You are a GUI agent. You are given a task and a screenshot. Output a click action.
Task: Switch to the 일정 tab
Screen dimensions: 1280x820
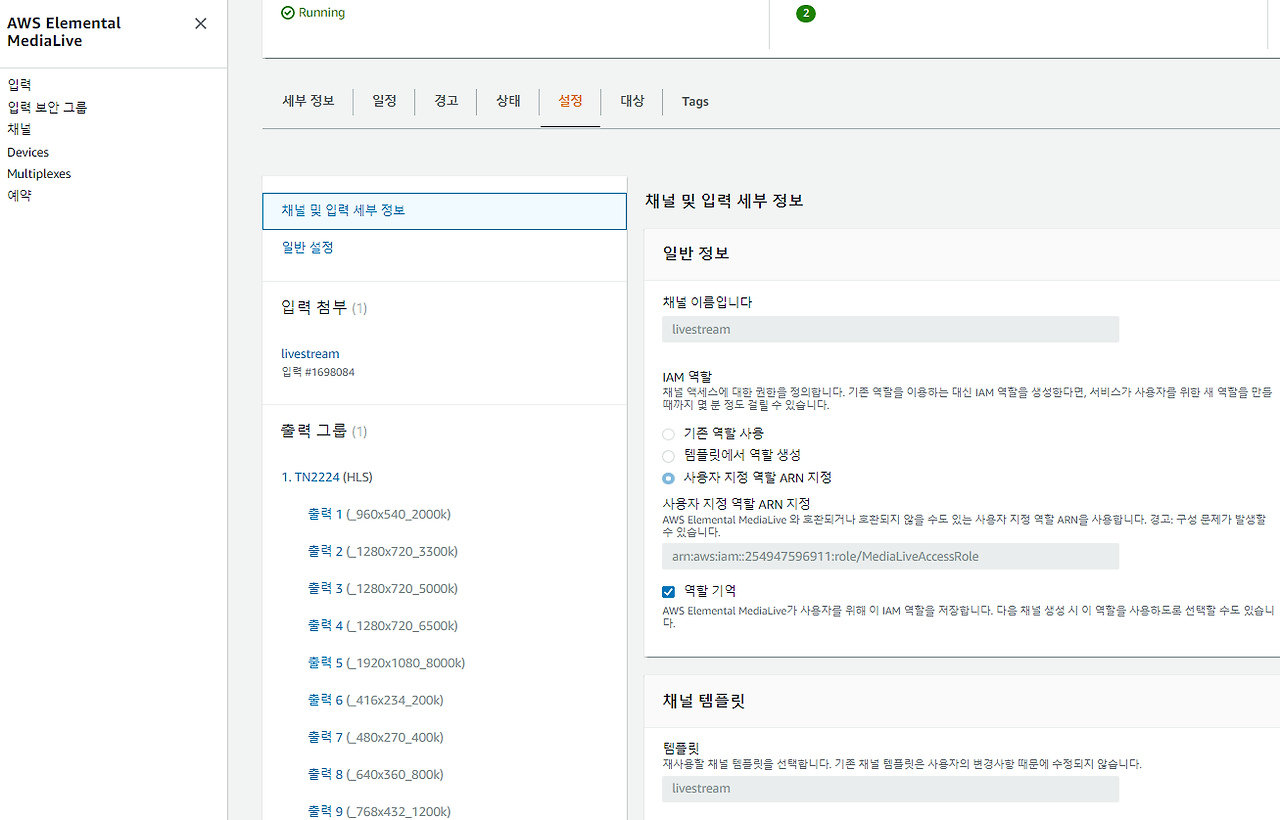click(384, 101)
